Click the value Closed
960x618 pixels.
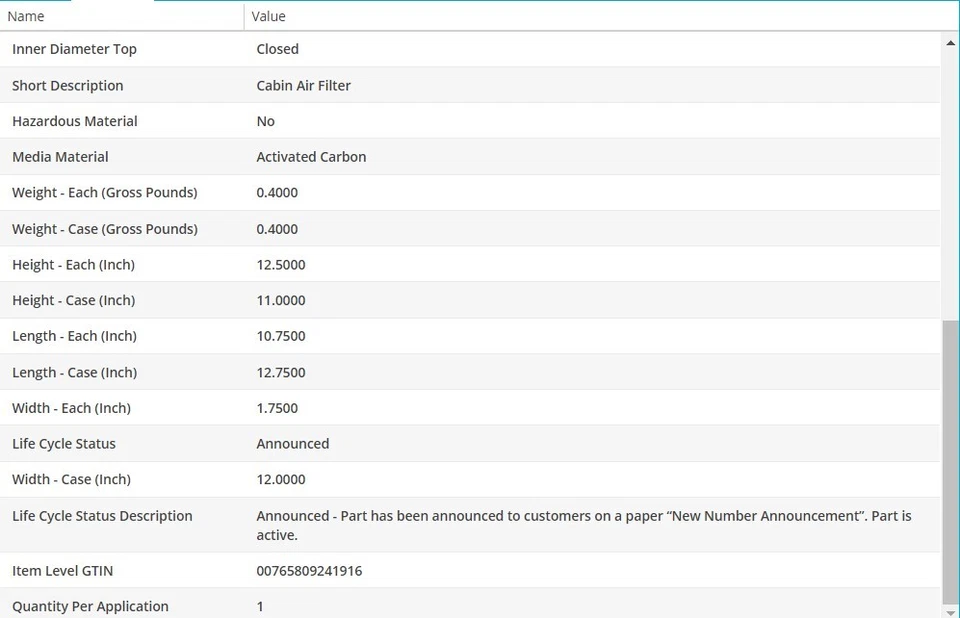point(277,49)
